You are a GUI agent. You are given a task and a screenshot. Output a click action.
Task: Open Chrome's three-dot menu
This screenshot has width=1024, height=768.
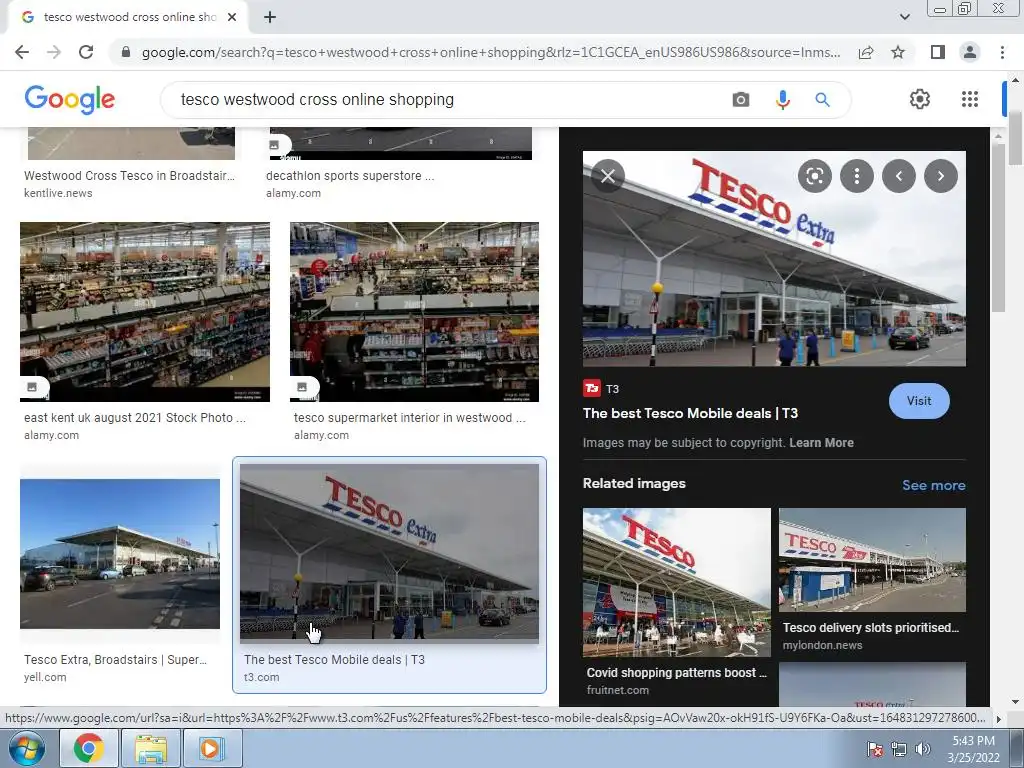tap(1002, 52)
